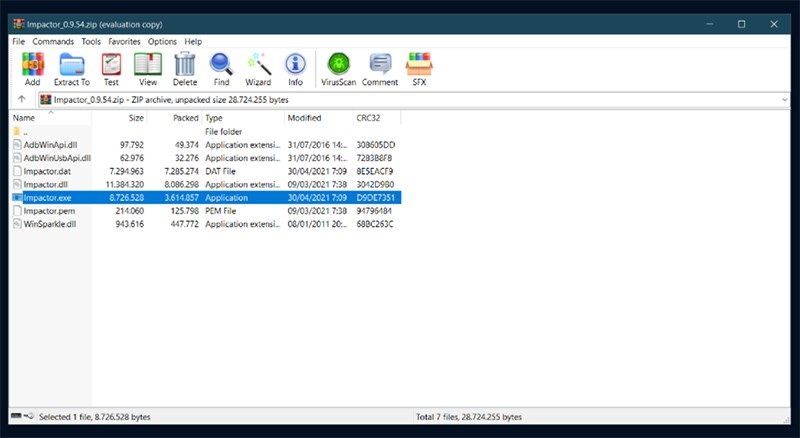800x438 pixels.
Task: Expand the address bar dropdown arrow
Action: coord(785,100)
